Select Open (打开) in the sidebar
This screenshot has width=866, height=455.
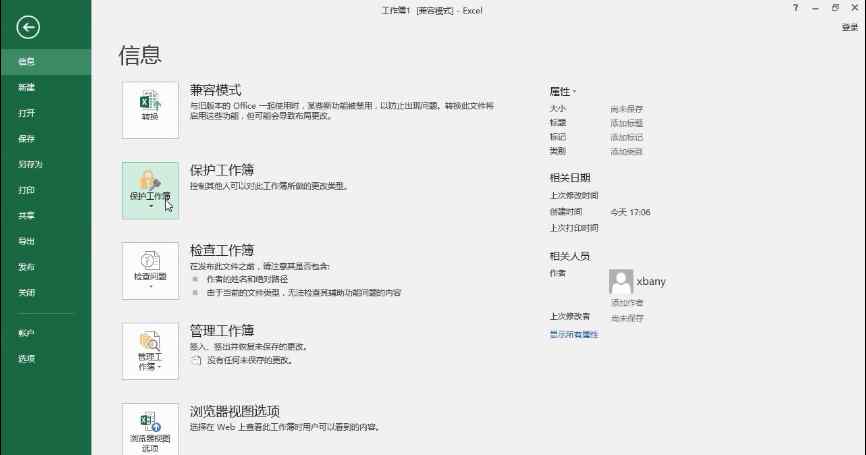click(x=46, y=113)
